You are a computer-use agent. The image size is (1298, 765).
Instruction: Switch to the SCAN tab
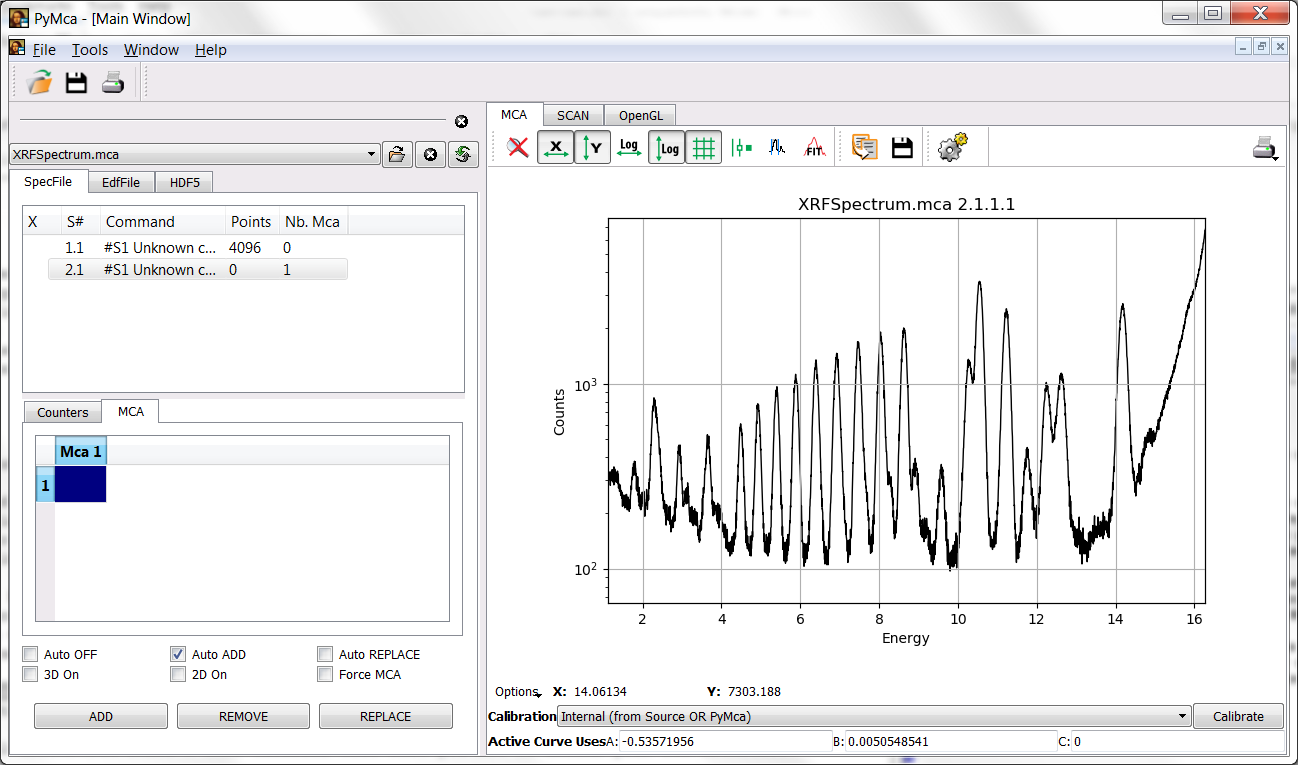point(573,115)
